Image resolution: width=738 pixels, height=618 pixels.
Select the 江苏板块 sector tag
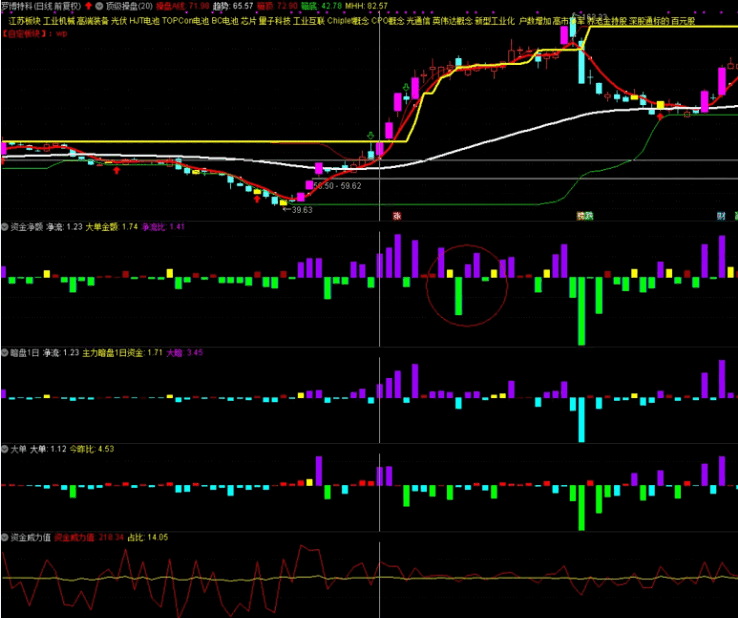point(25,21)
